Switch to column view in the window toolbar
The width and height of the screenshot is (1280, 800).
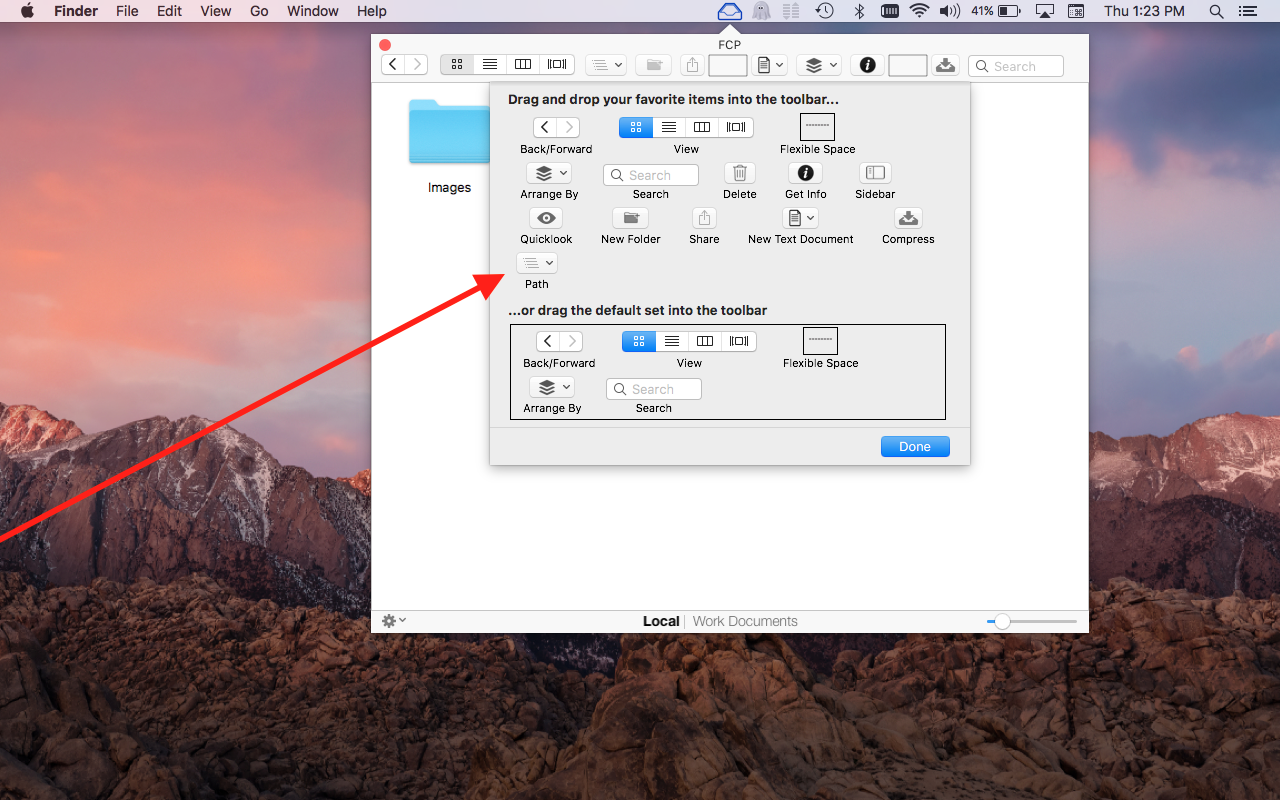(523, 65)
